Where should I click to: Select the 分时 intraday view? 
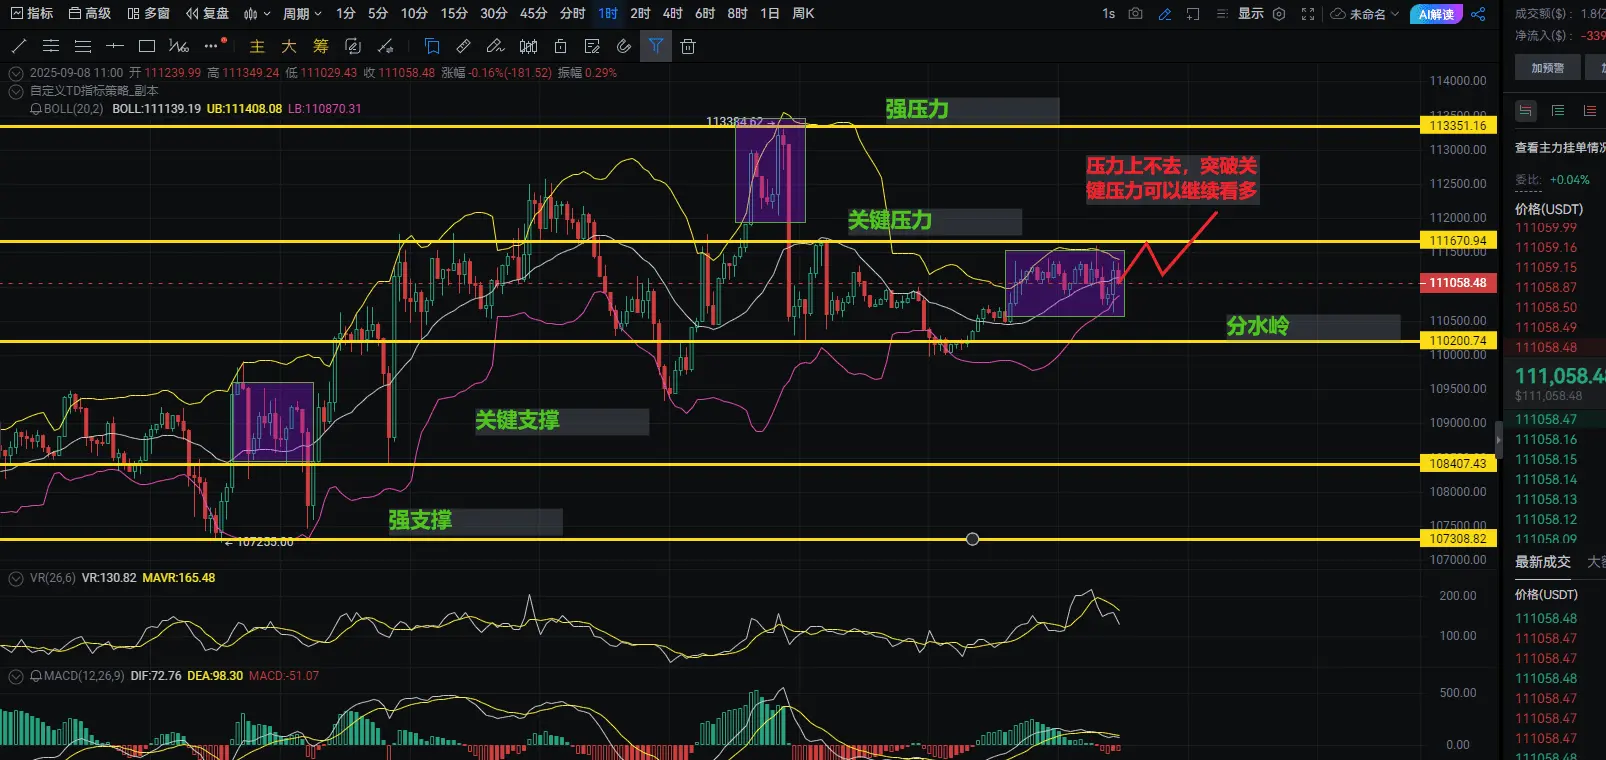(x=573, y=14)
